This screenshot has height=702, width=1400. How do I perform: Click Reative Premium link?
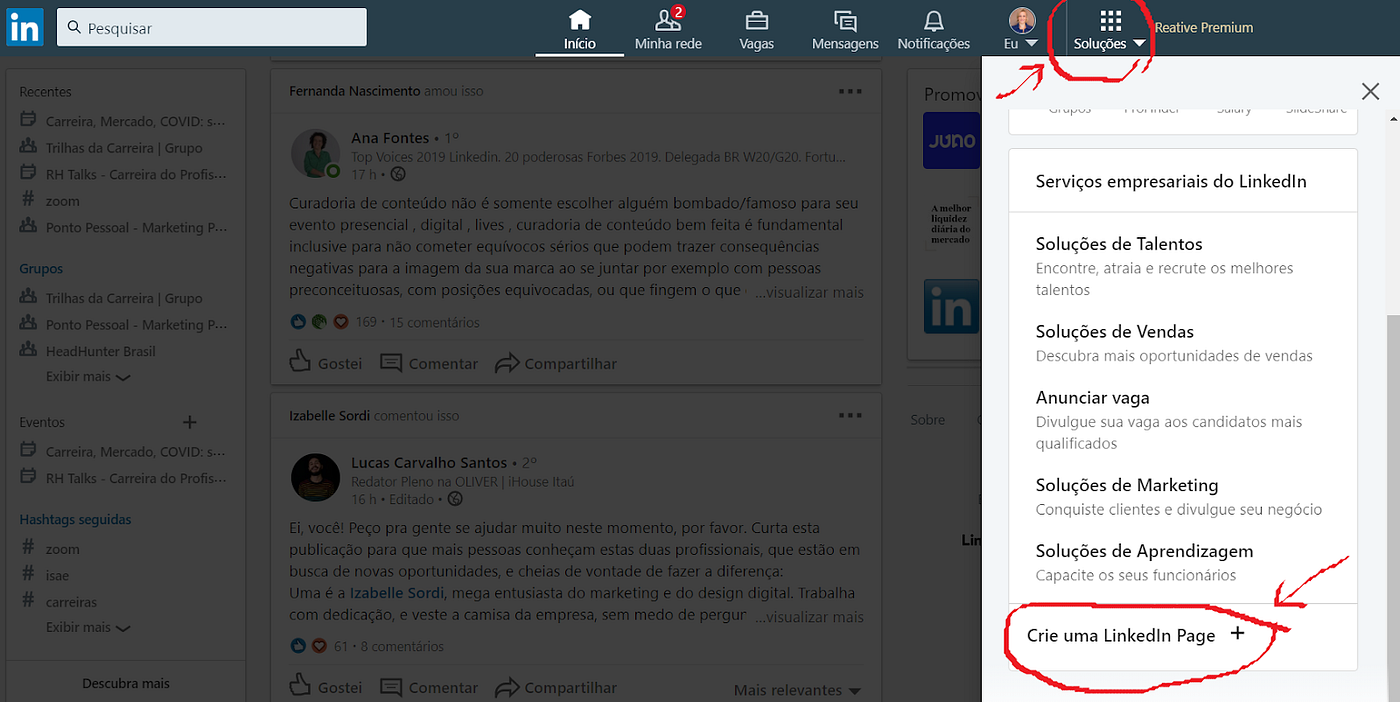pos(1203,28)
